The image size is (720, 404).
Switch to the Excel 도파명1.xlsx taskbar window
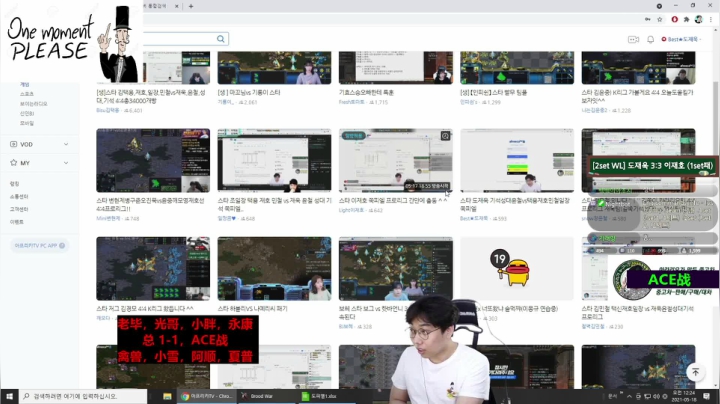point(327,396)
